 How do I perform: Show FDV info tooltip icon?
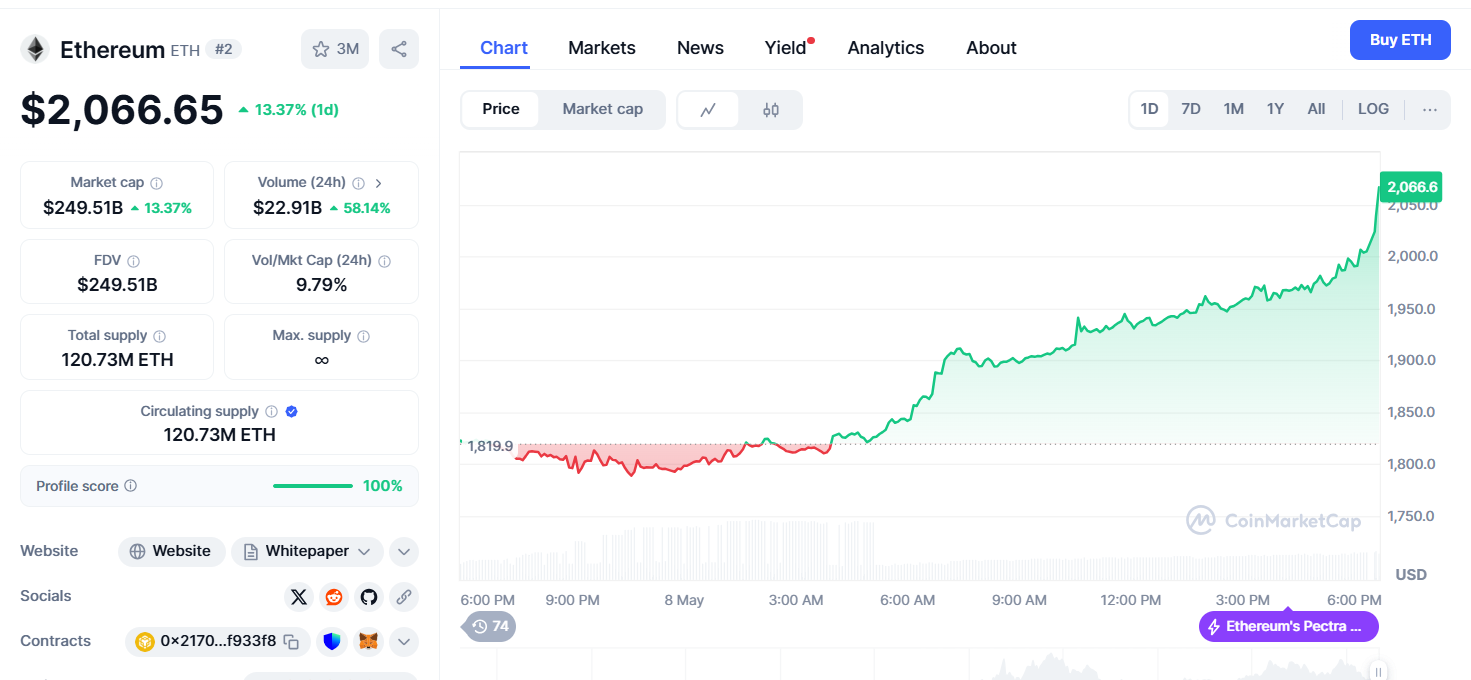tap(133, 261)
